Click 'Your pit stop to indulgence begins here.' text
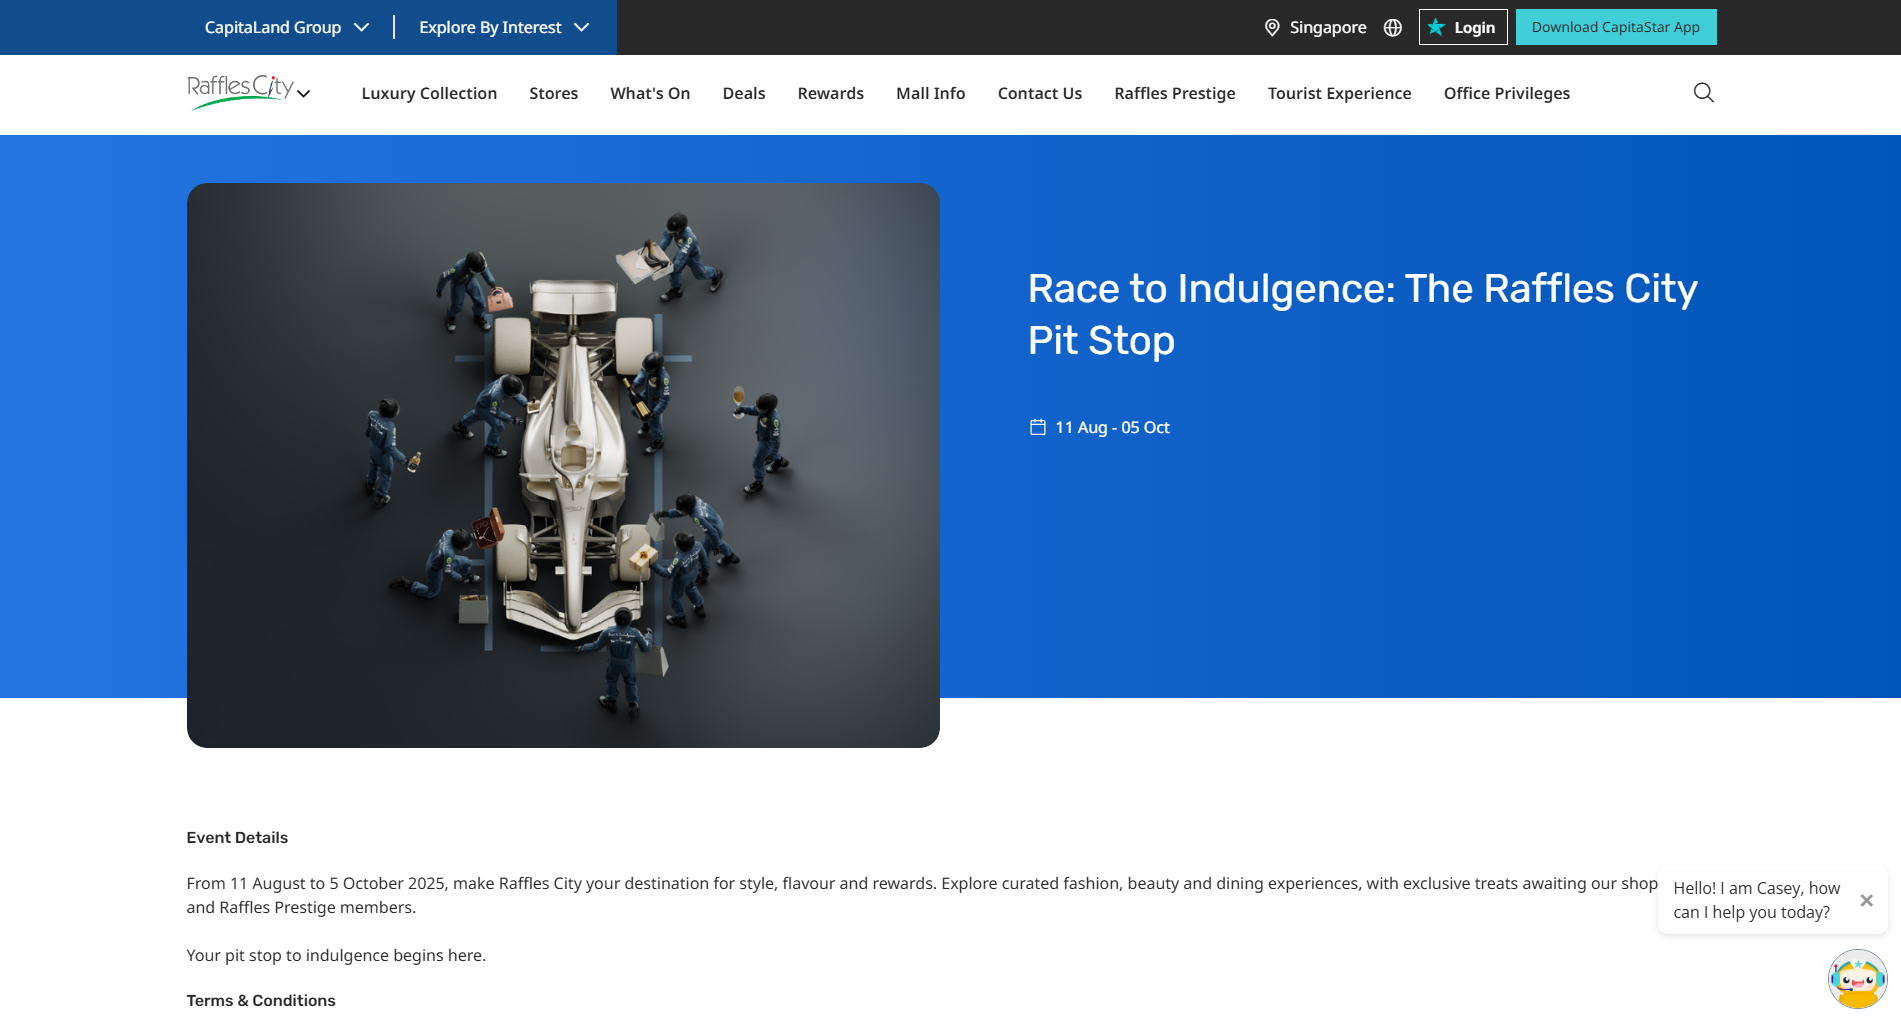Viewport: 1901px width, 1022px height. point(336,955)
